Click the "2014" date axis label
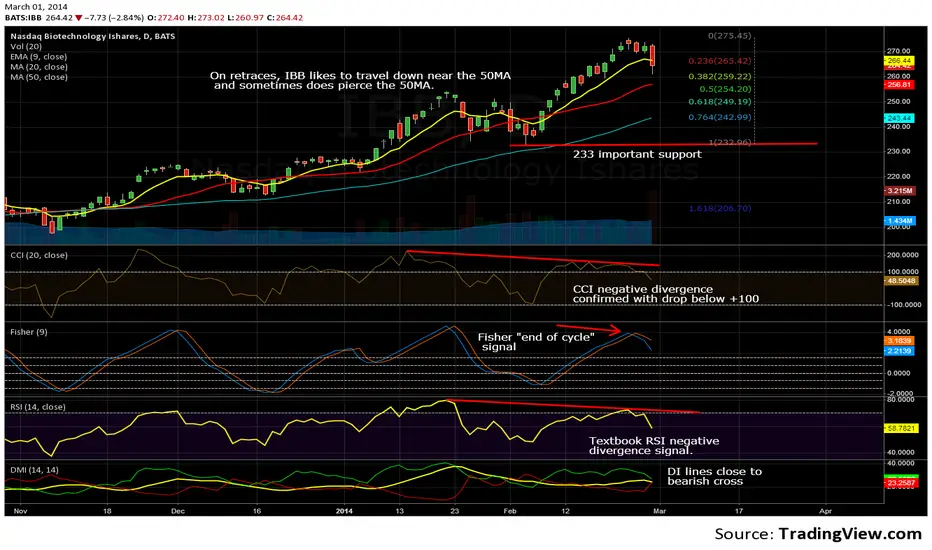This screenshot has width=932, height=550. (x=344, y=511)
